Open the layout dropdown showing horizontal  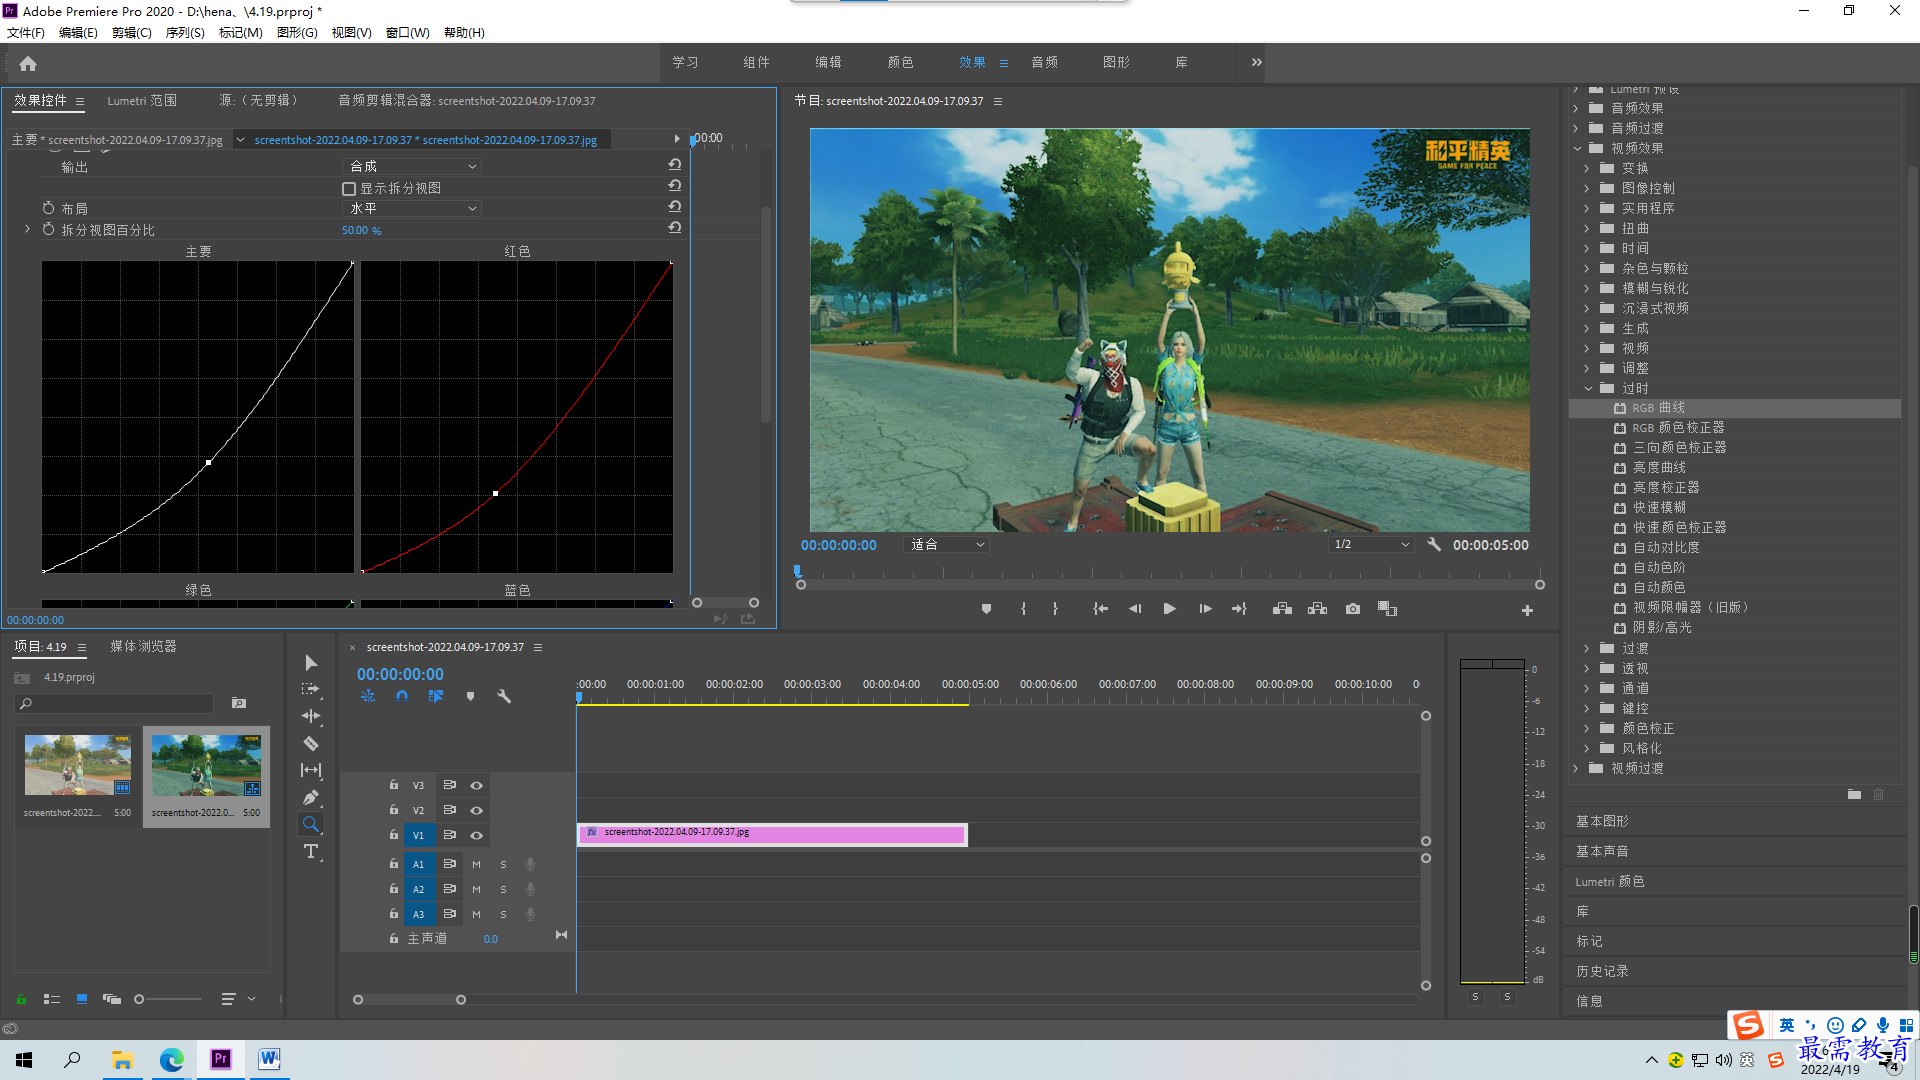coord(412,209)
